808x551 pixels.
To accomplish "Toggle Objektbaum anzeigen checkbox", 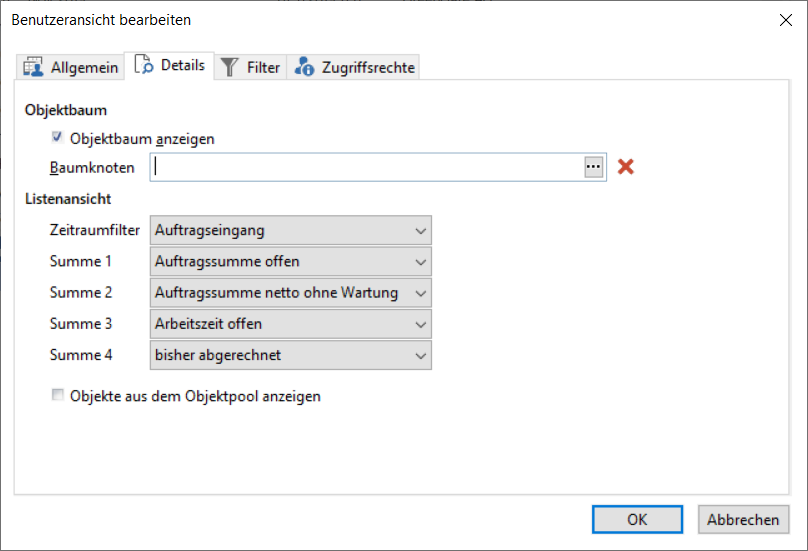I will [57, 137].
